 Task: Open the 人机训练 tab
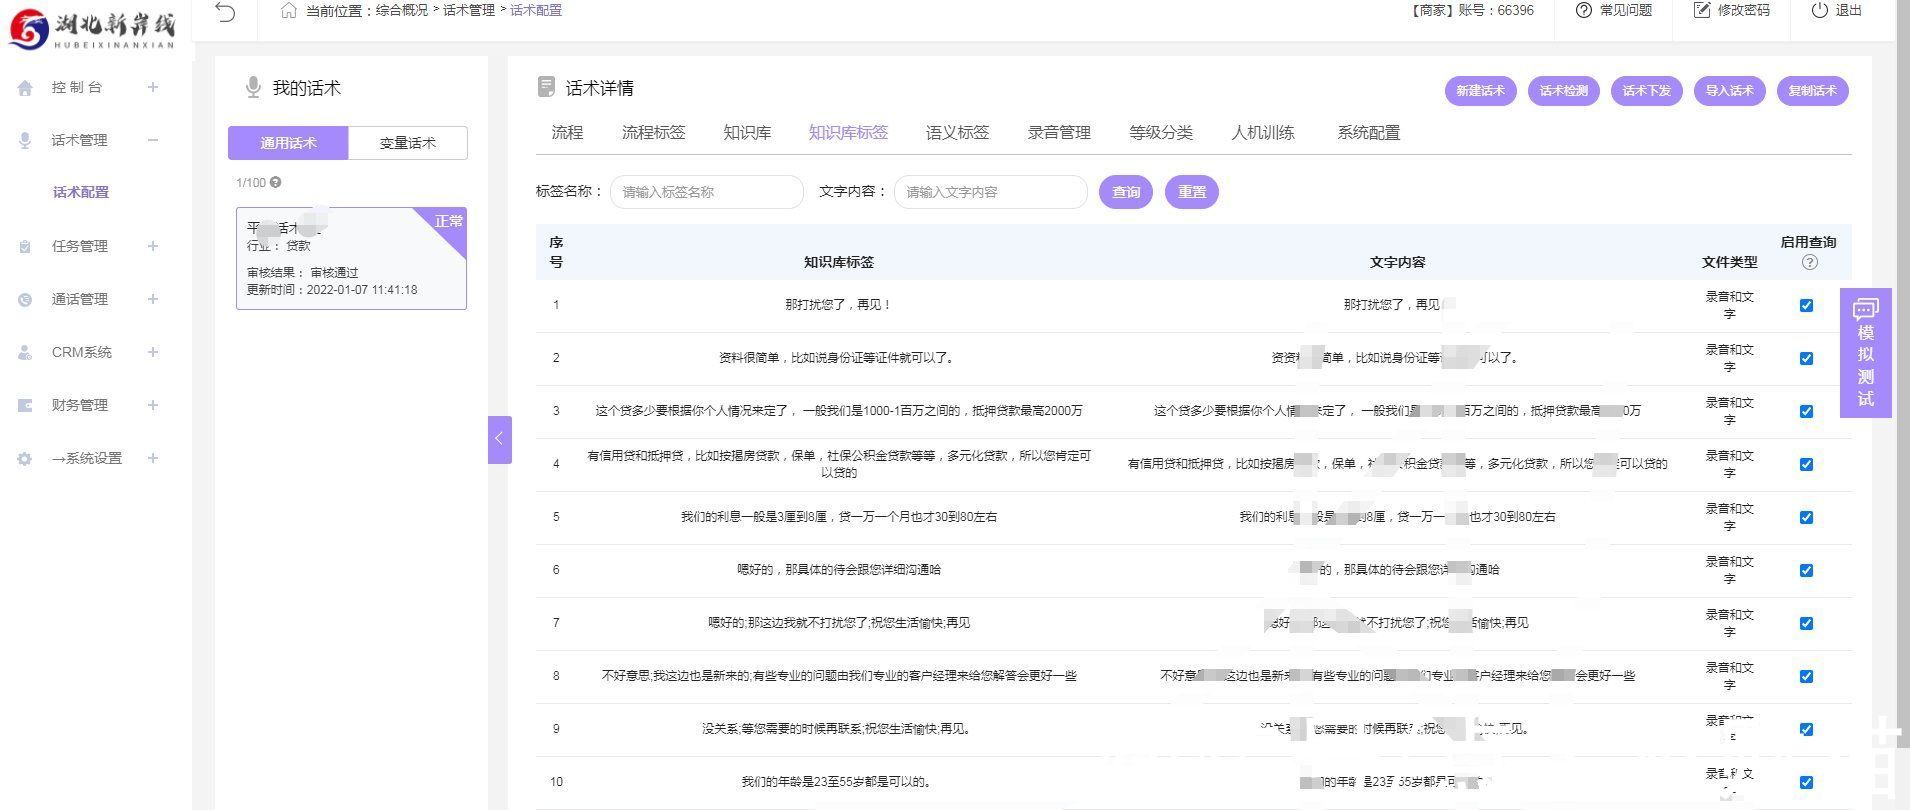(x=1263, y=133)
